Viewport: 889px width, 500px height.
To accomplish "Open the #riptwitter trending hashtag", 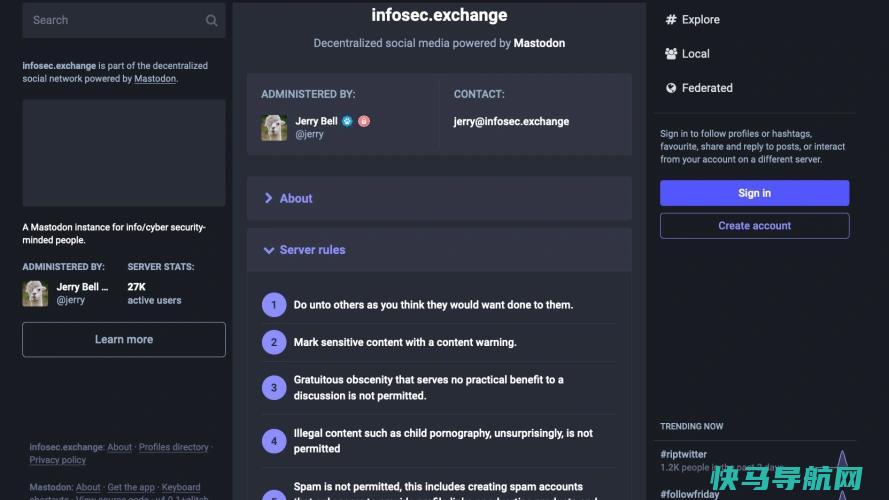I will [x=683, y=454].
